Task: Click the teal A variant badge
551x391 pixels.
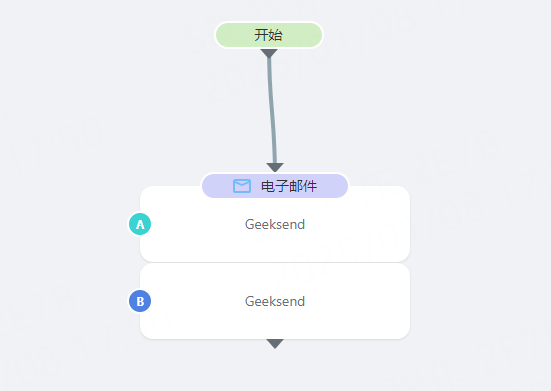Action: click(x=140, y=224)
